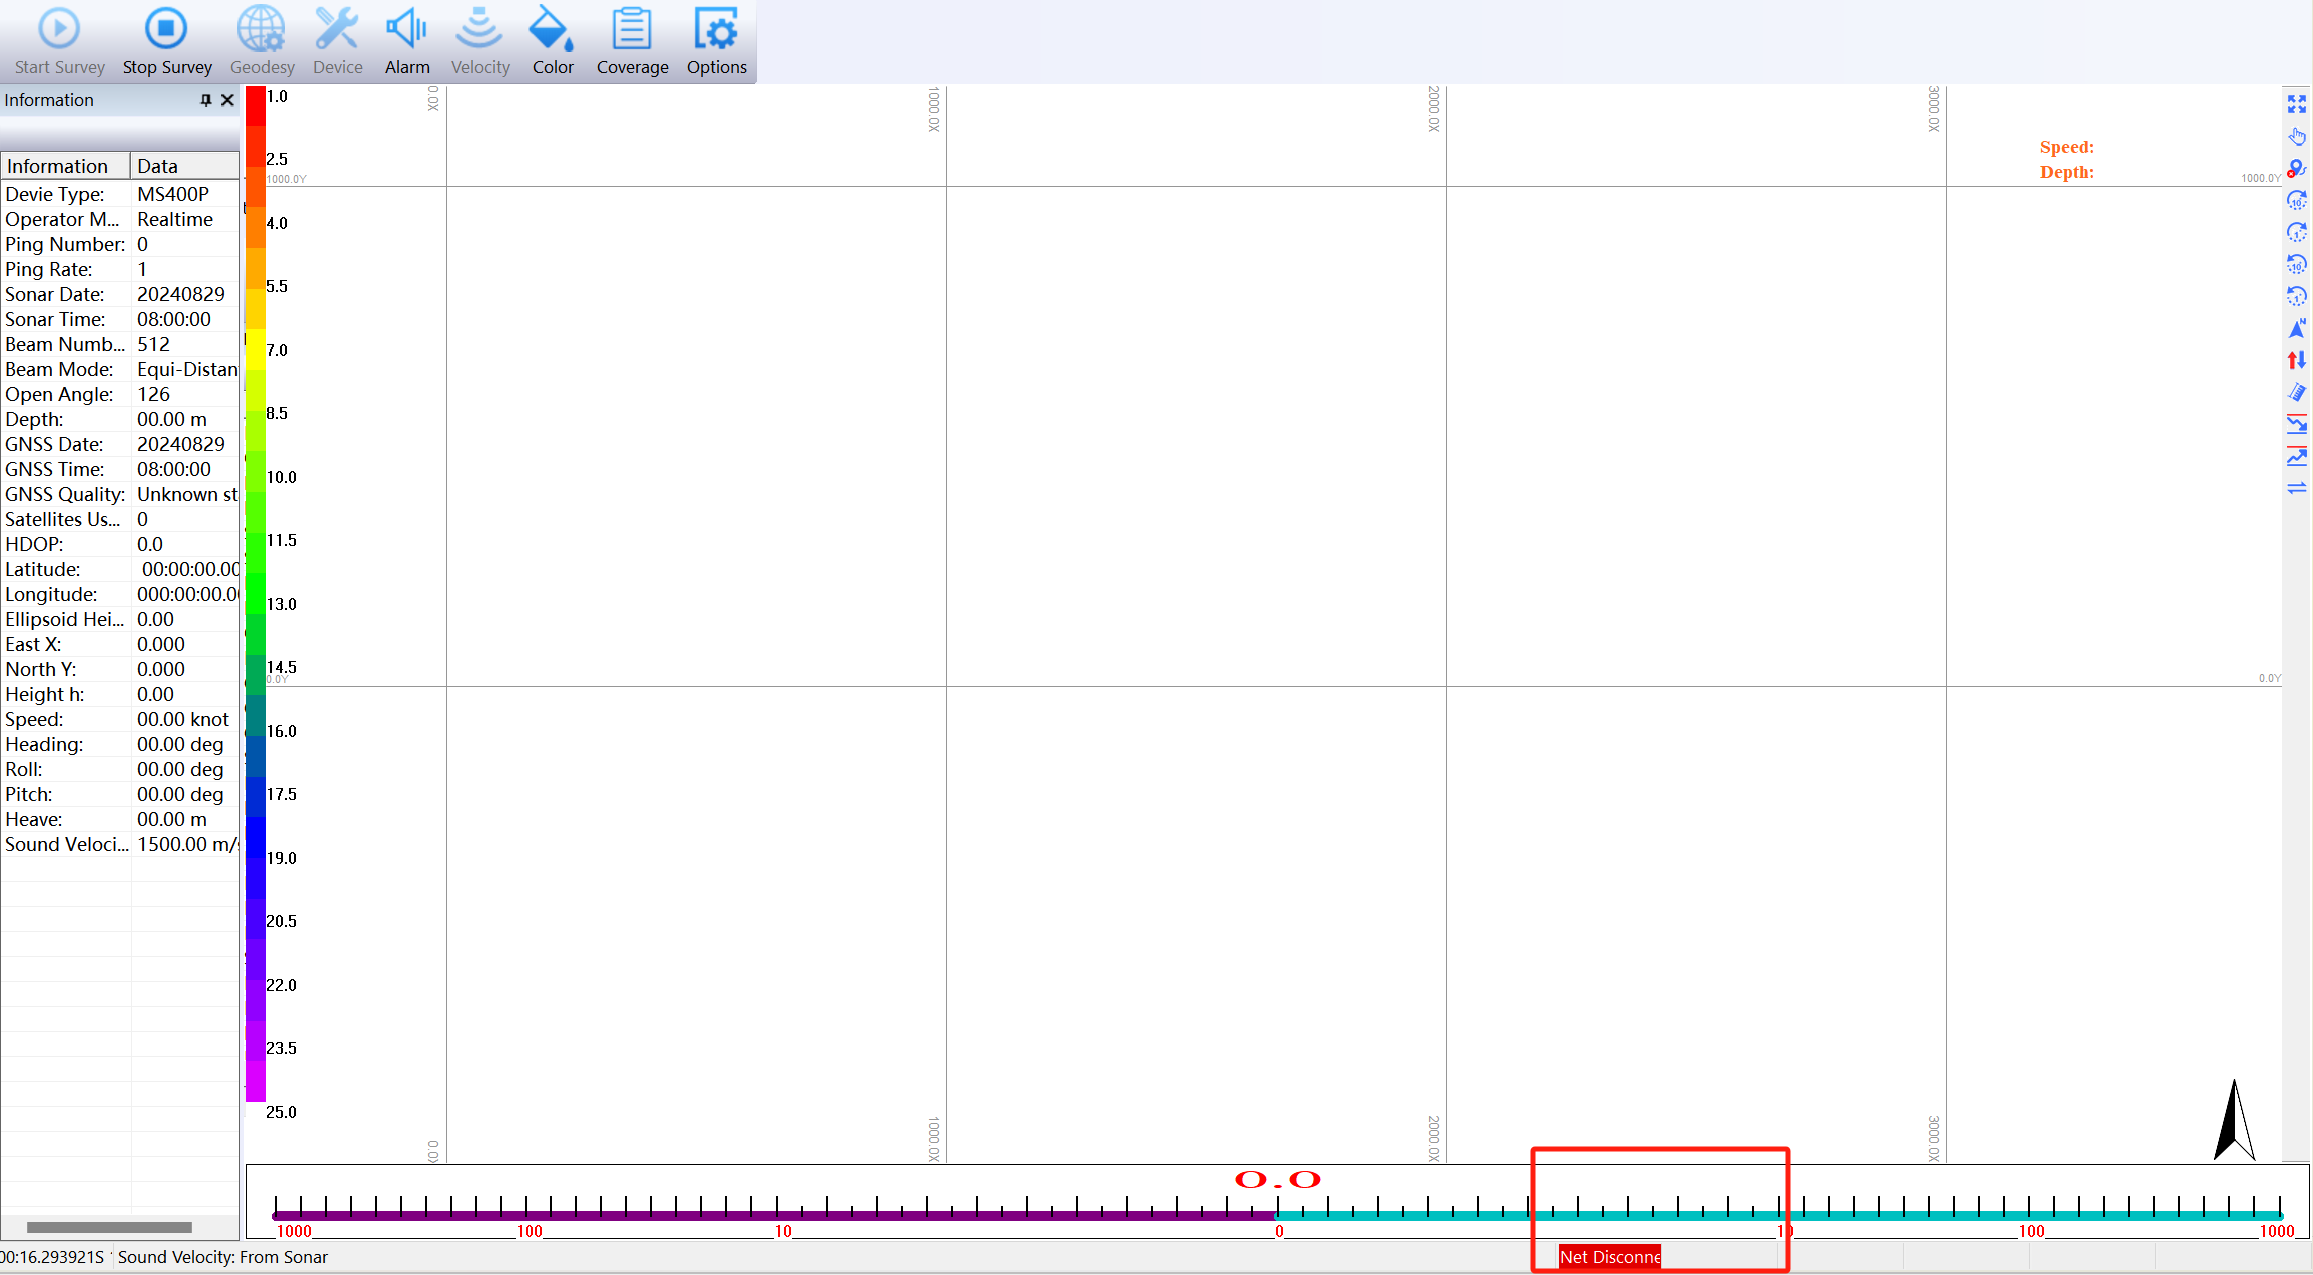Select the pan hand tool
The width and height of the screenshot is (2313, 1275).
click(2297, 136)
